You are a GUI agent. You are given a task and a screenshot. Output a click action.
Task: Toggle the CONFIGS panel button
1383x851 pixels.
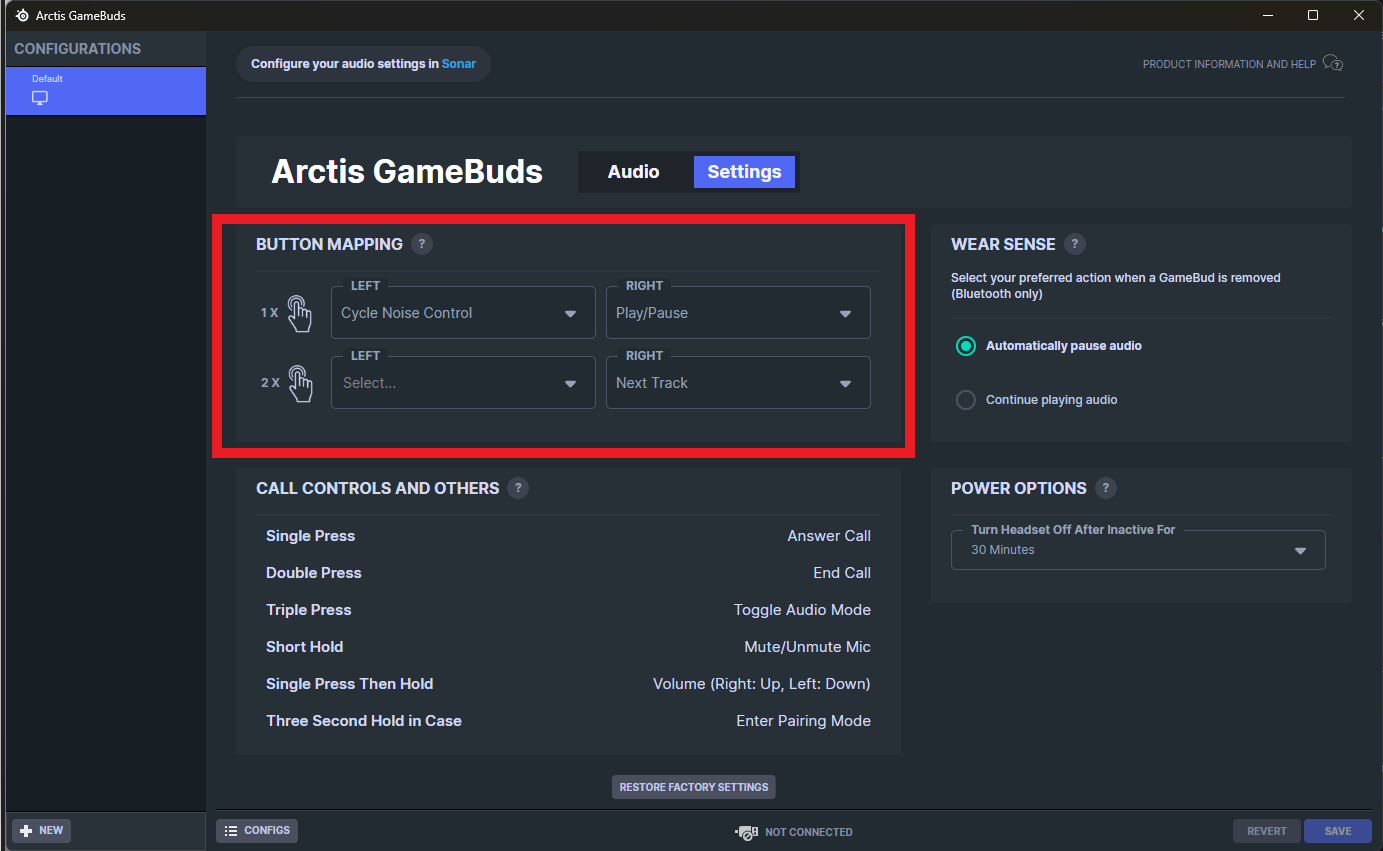(x=257, y=830)
